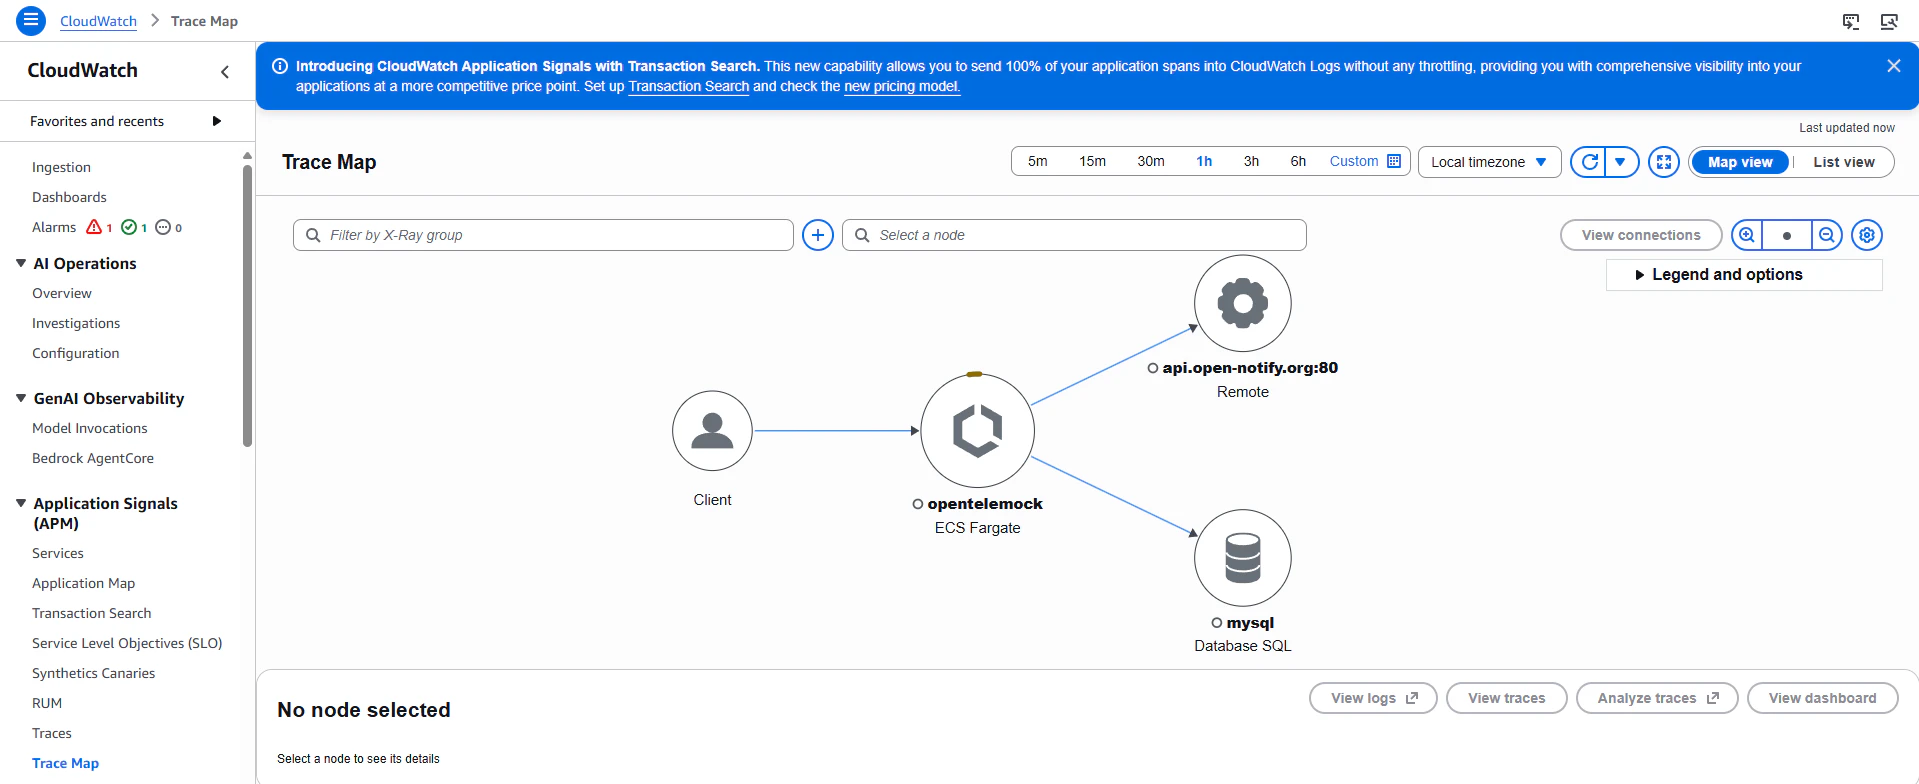Refresh the trace map

point(1589,162)
